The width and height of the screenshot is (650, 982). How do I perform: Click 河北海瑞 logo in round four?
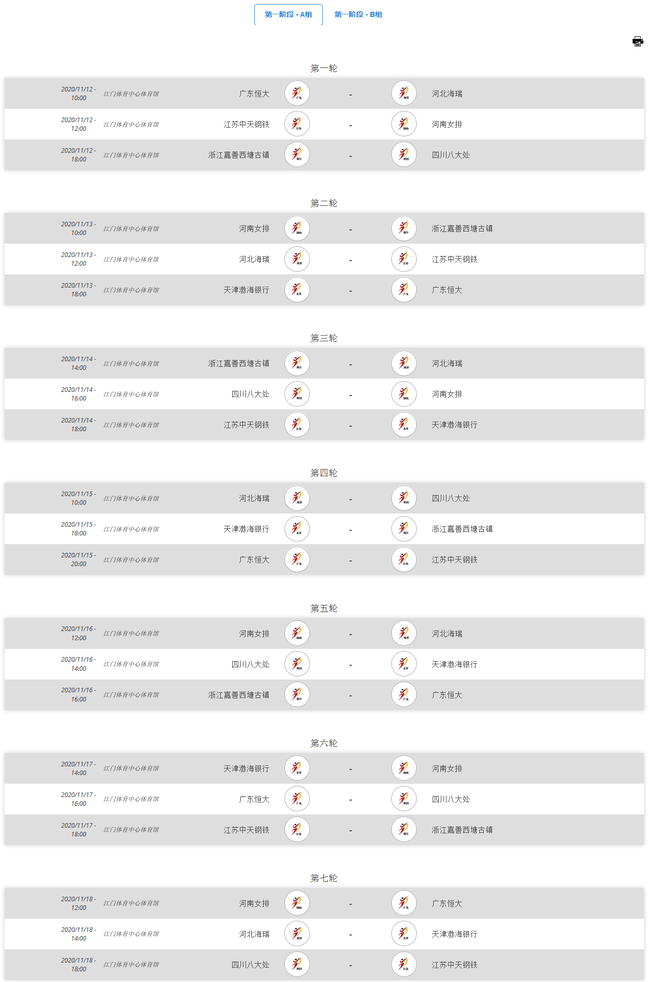click(x=296, y=497)
